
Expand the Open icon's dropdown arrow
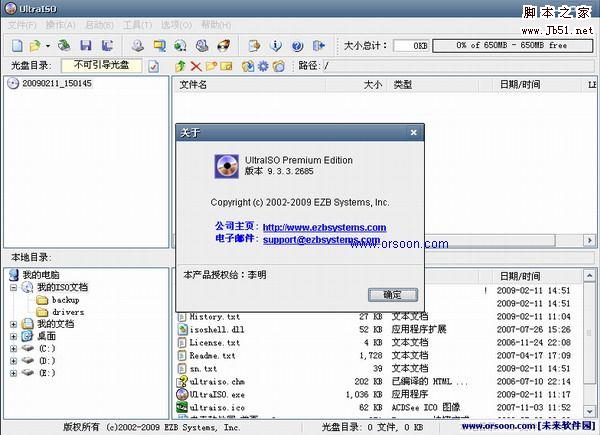click(x=48, y=46)
